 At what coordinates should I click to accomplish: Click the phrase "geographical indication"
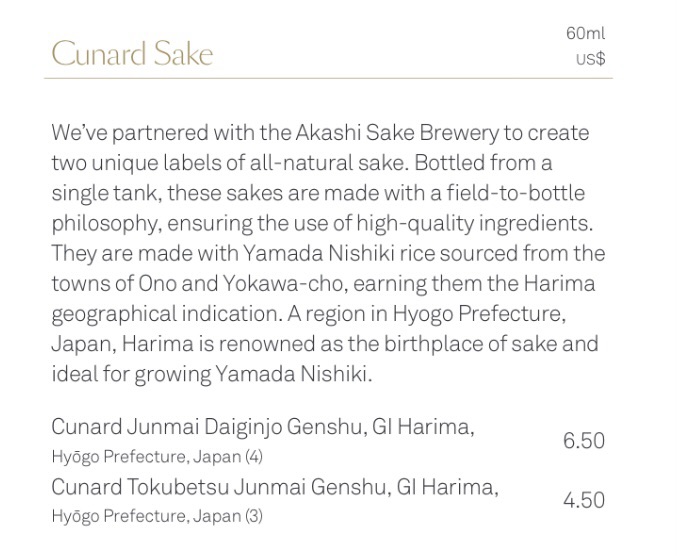166,313
